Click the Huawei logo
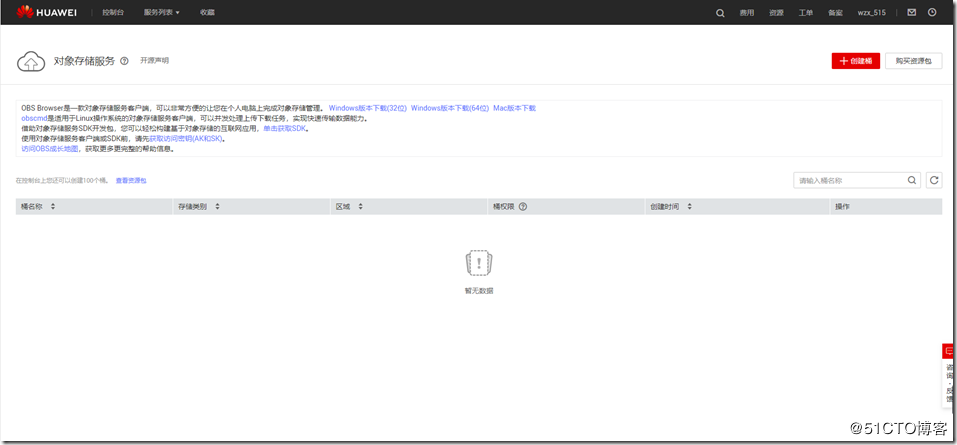Image resolution: width=957 pixels, height=445 pixels. point(46,12)
